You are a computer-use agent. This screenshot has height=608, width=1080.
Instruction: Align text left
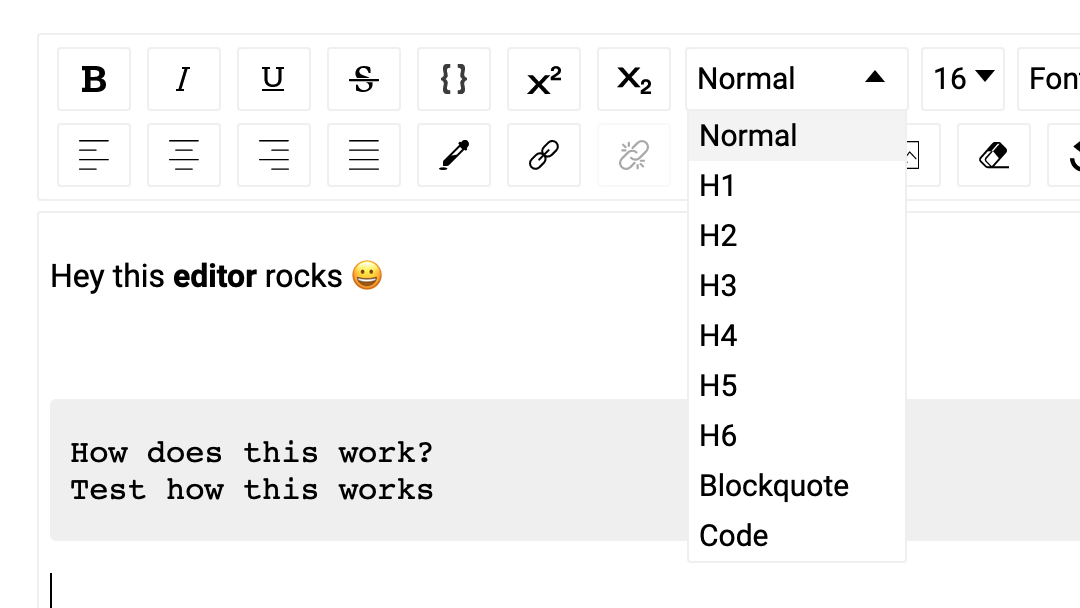click(x=94, y=155)
